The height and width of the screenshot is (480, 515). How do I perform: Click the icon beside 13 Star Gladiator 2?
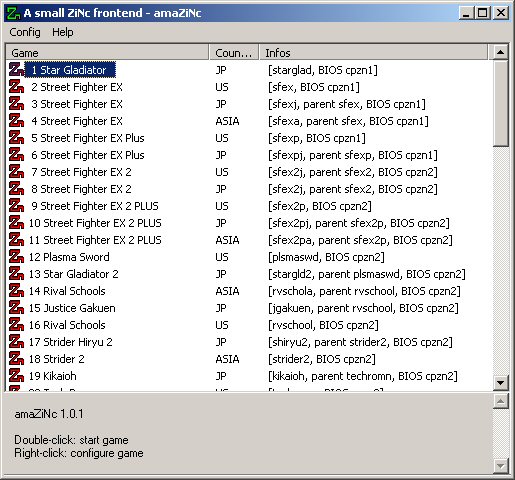(x=16, y=274)
